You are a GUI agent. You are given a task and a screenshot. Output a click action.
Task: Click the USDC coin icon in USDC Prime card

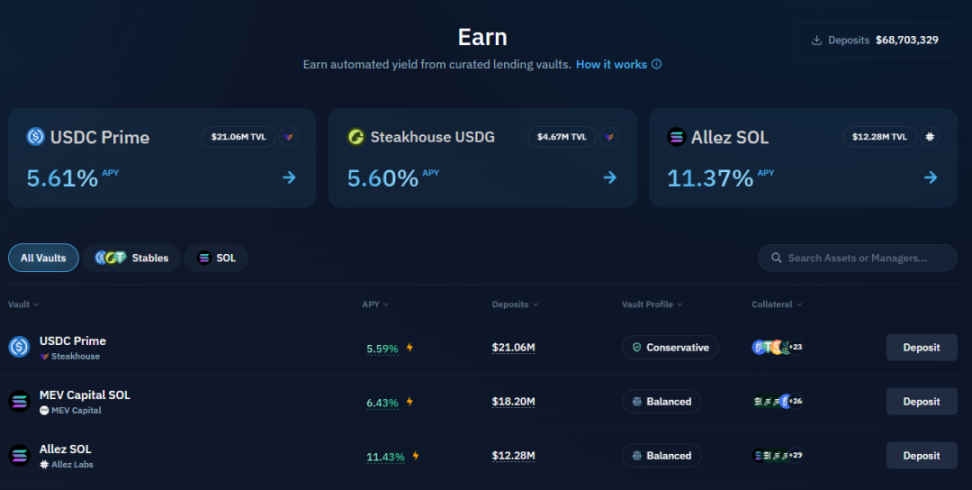35,136
